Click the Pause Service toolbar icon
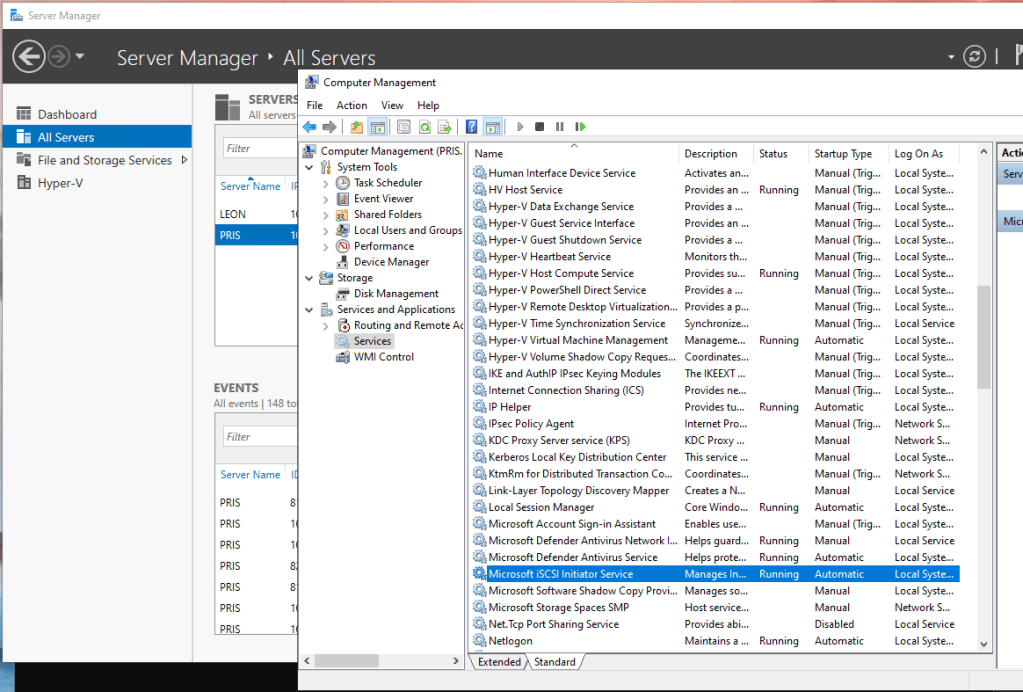 pos(560,127)
